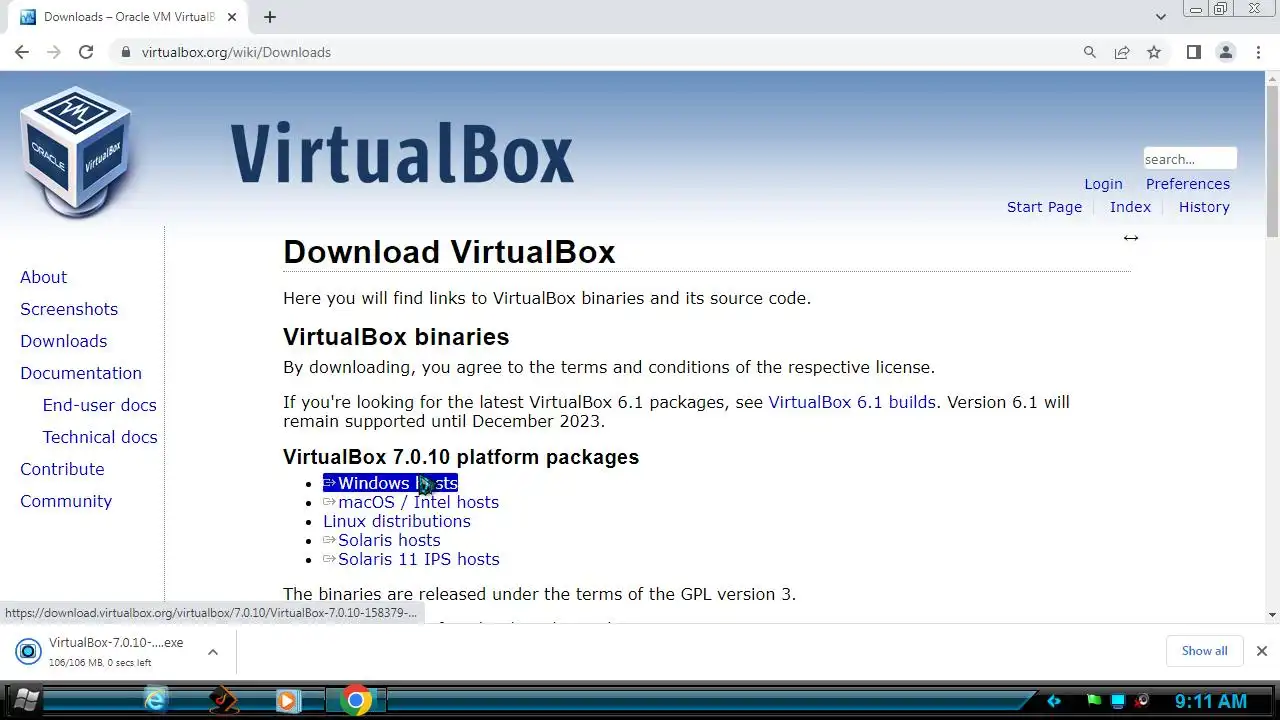Open the Chrome profile avatar menu
Viewport: 1280px width, 720px height.
[1226, 52]
